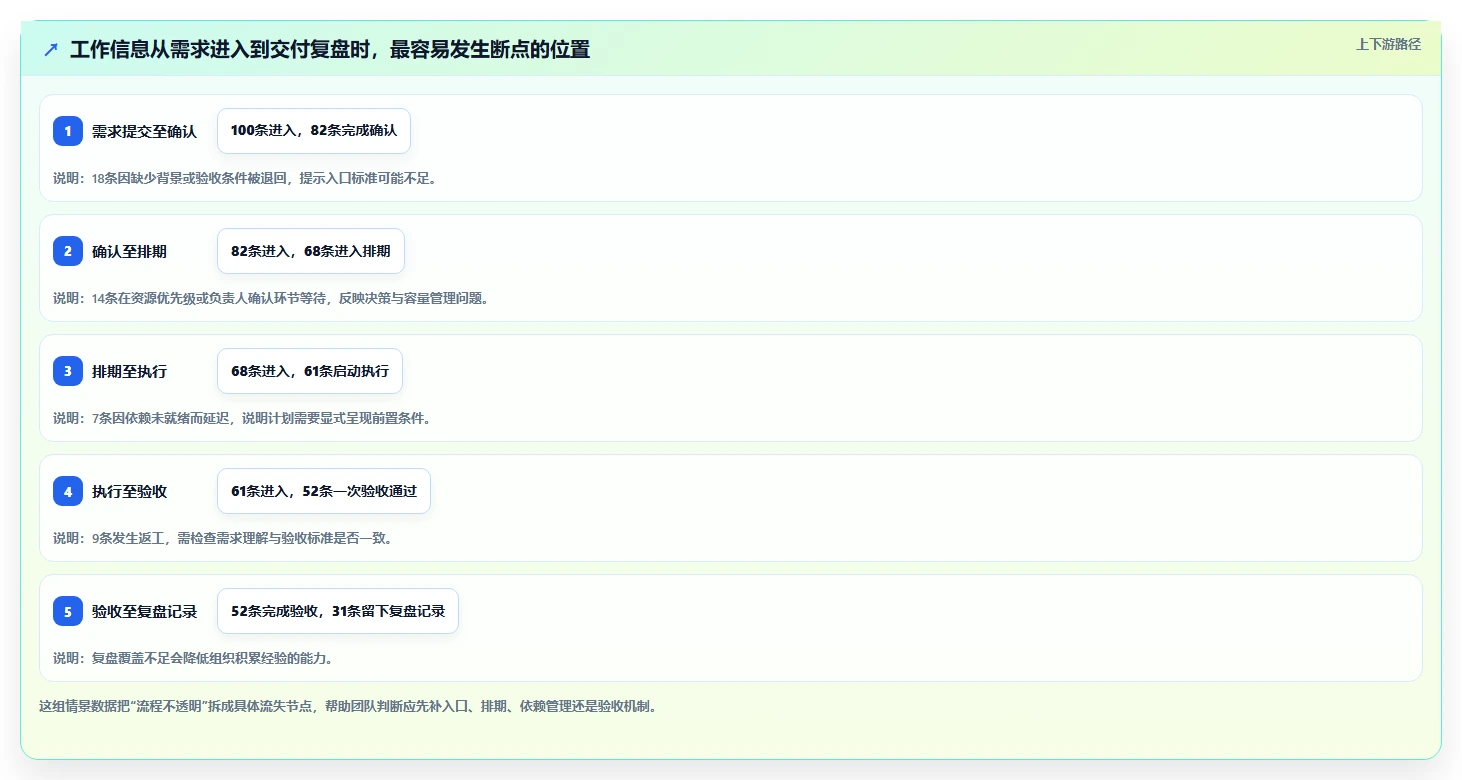Click the arrow icon beside the title
Image resolution: width=1462 pixels, height=780 pixels.
click(x=51, y=49)
